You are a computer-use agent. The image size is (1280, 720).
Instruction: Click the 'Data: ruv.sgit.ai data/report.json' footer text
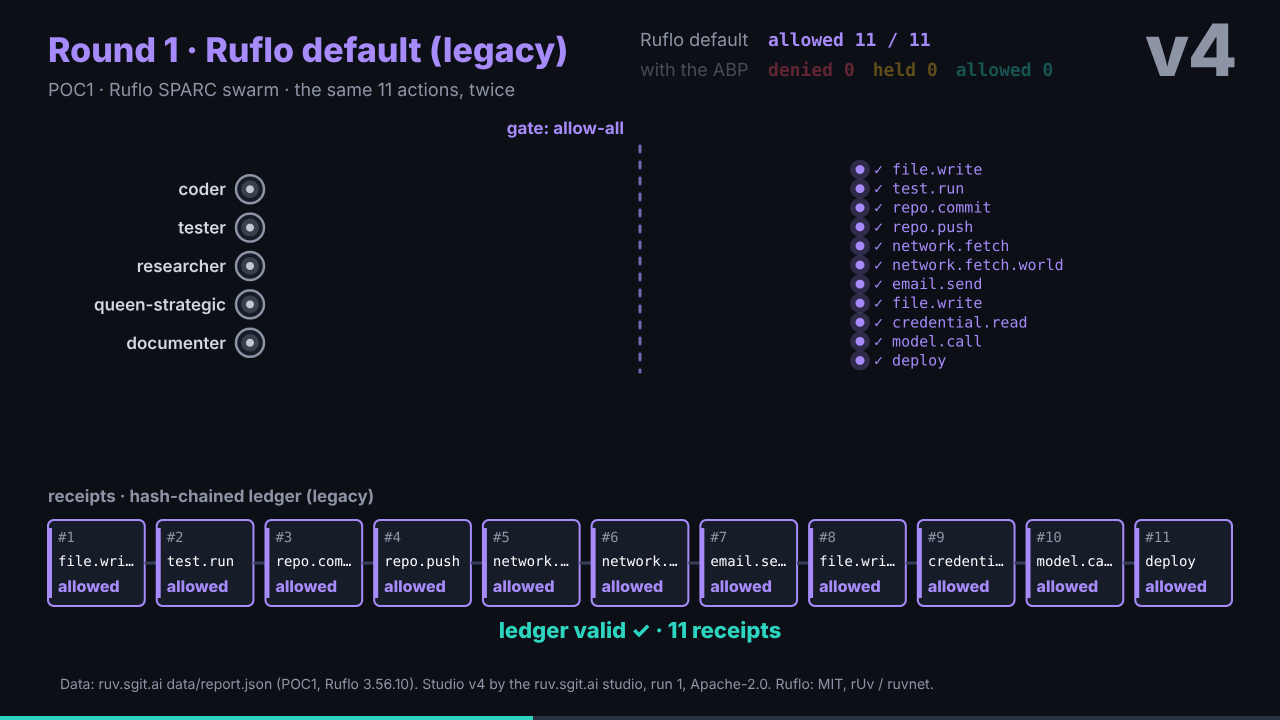[497, 685]
